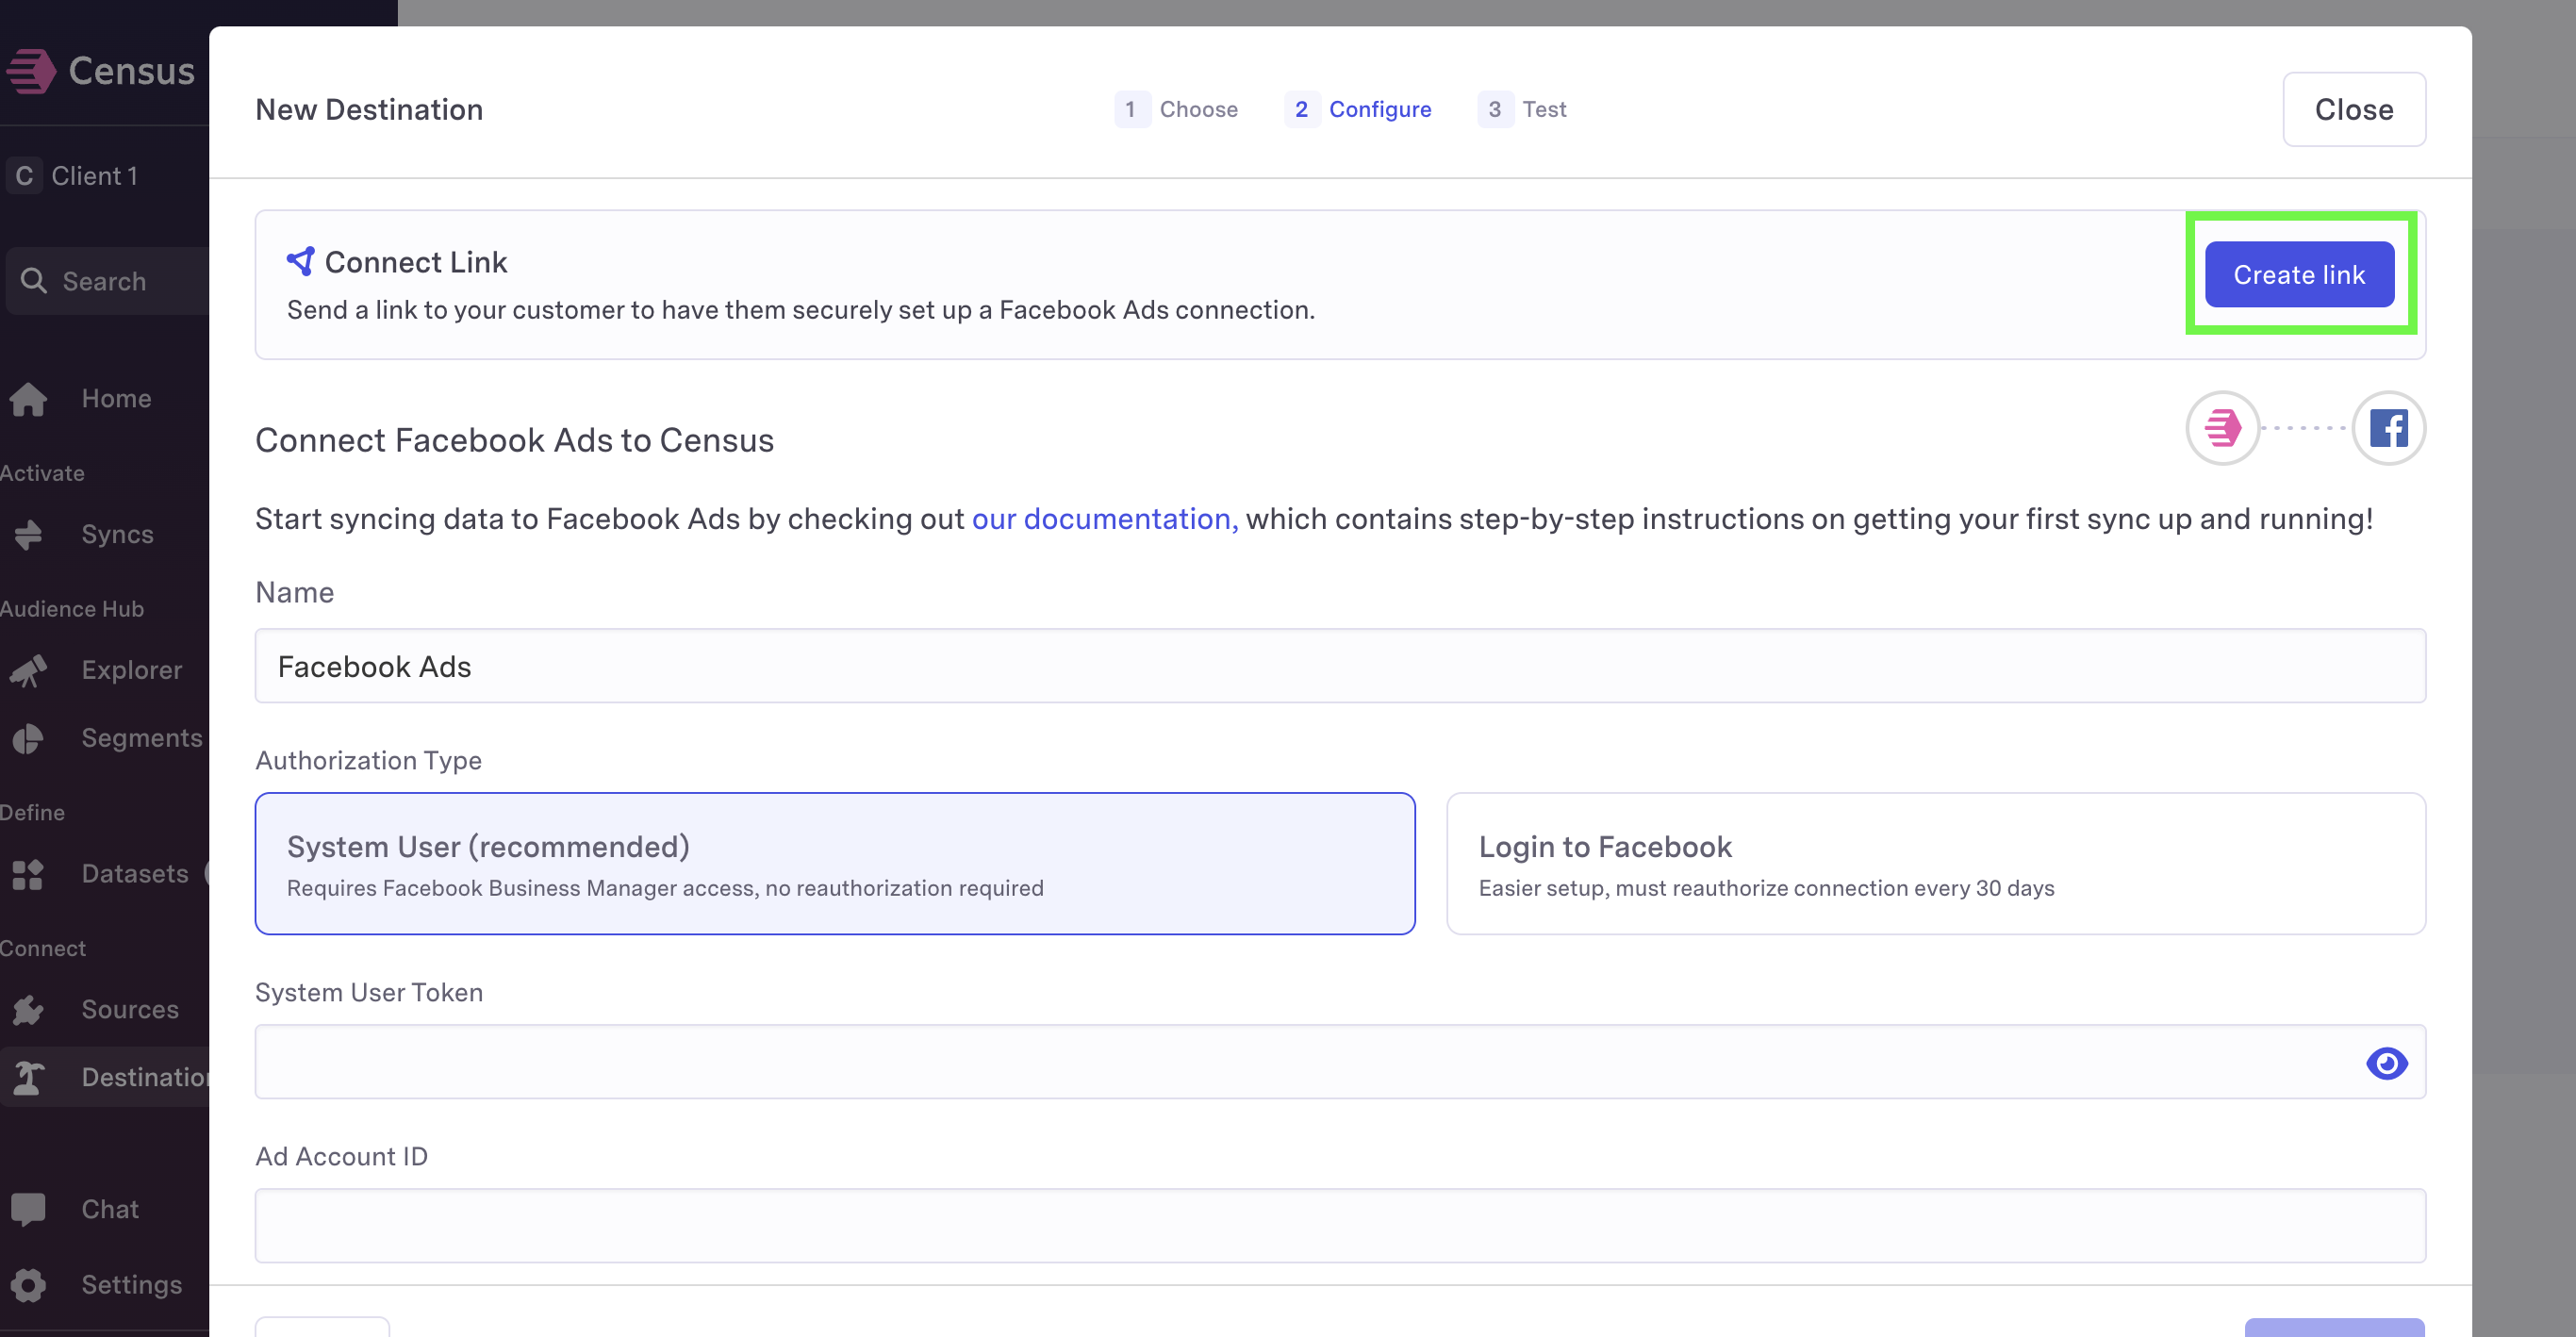Click the Facebook logo circle icon
Screen dimensions: 2576x1337
[x=2388, y=428]
